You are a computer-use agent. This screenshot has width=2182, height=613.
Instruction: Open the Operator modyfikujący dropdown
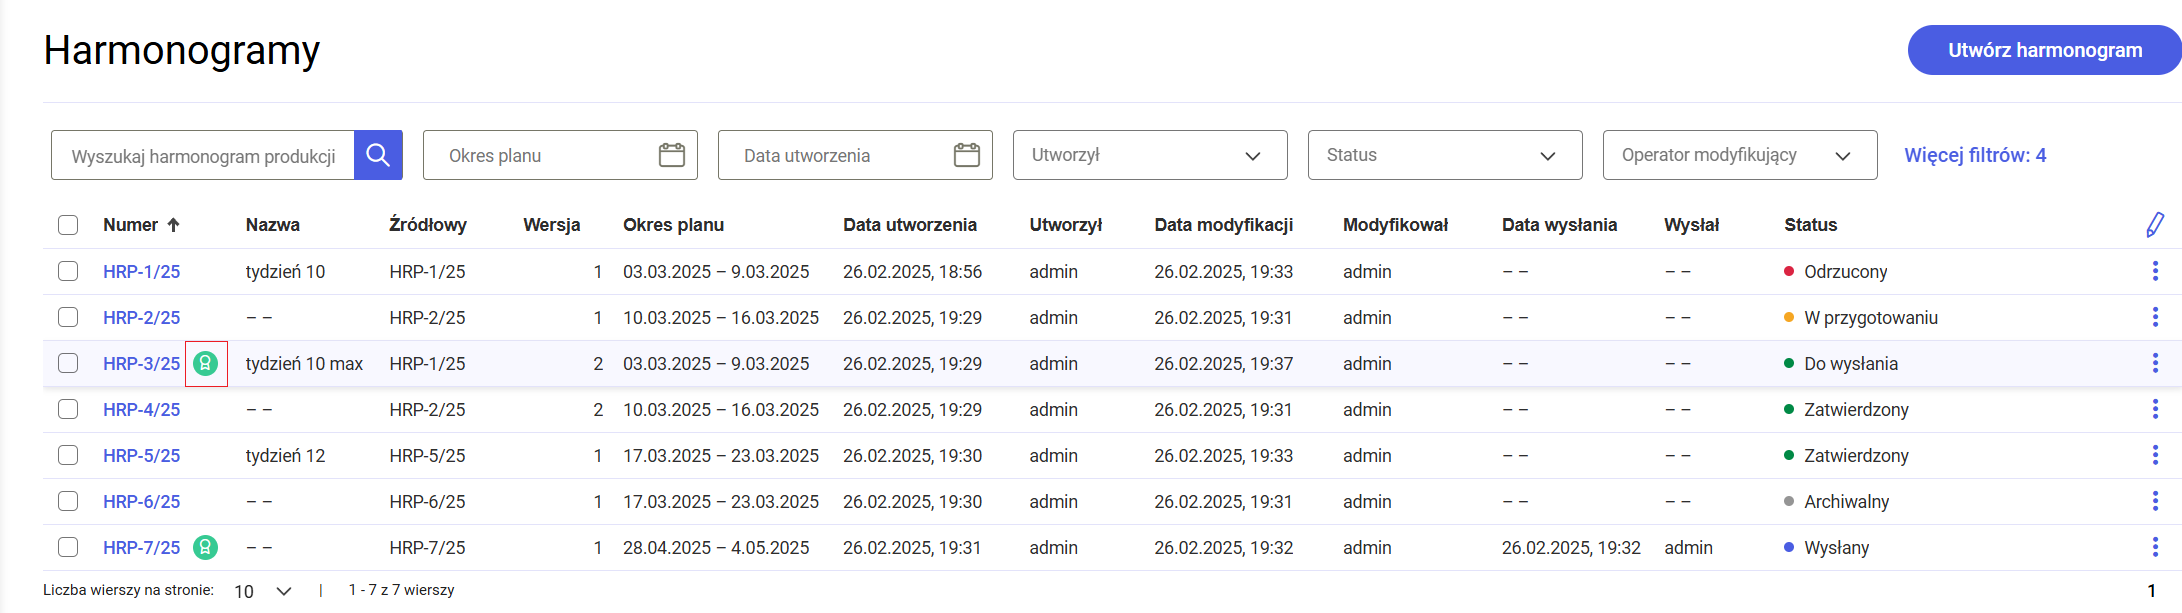pos(1739,155)
